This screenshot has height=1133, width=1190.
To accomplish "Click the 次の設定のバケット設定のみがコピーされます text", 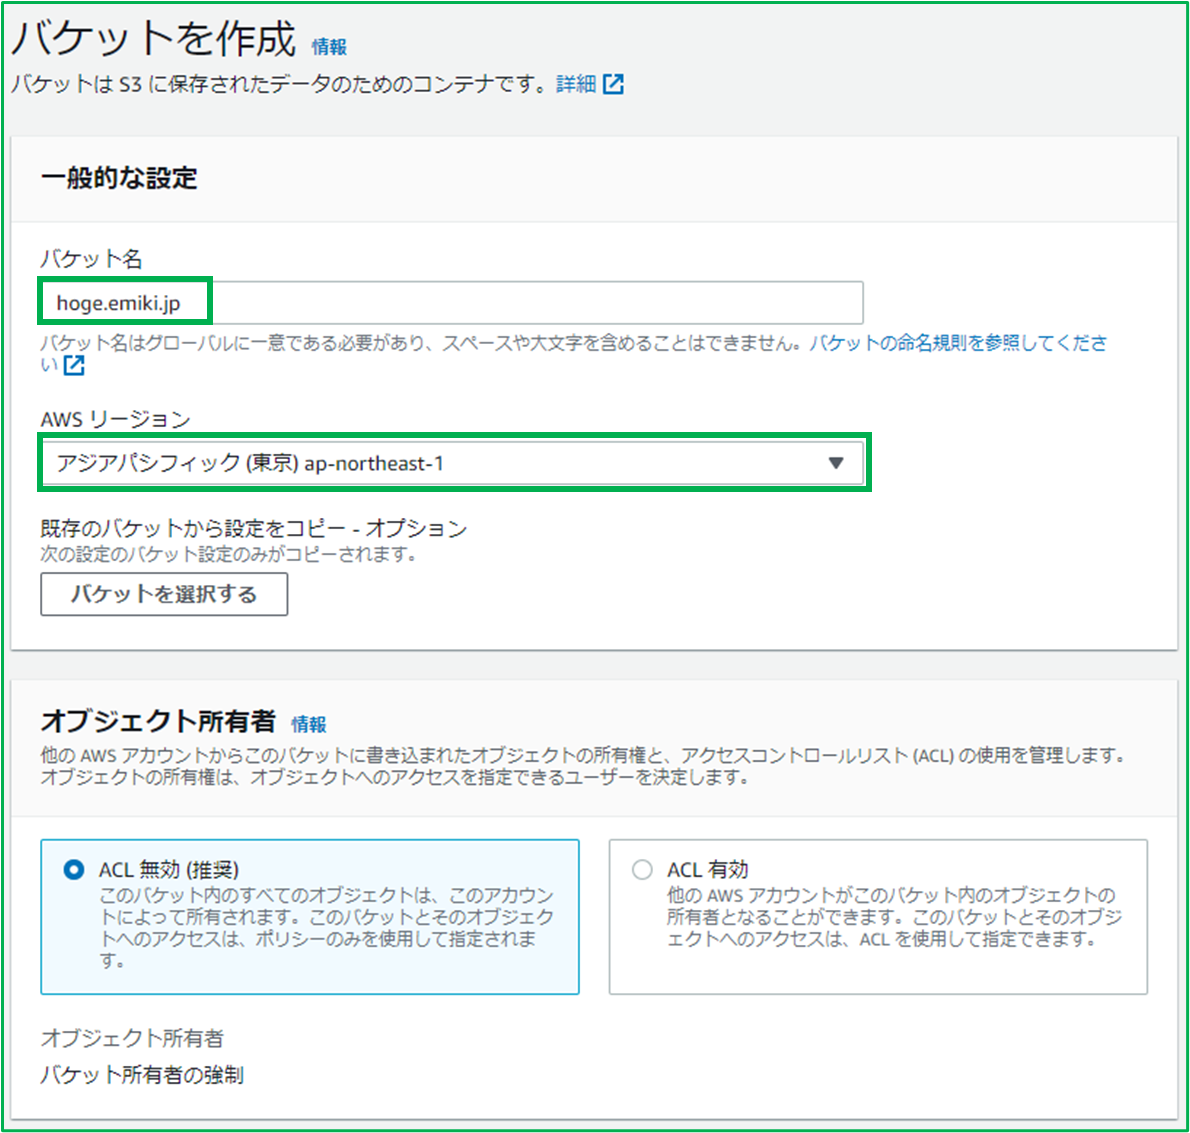I will coord(229,554).
